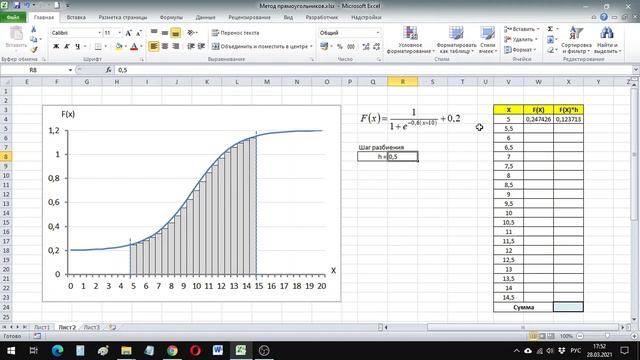Viewport: 640px width, 360px height.
Task: Click the 'Формат' cells button
Action: pyautogui.click(x=520, y=49)
